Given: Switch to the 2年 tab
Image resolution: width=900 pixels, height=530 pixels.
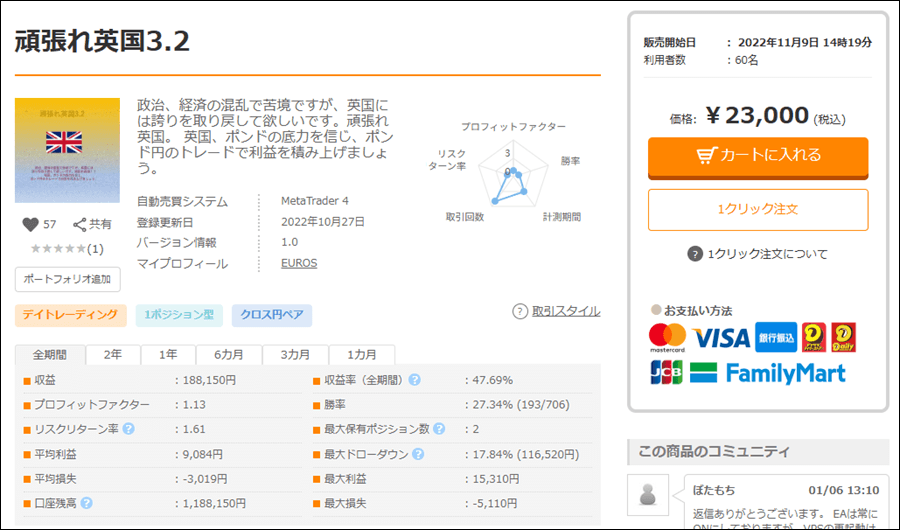Looking at the screenshot, I should pos(113,355).
